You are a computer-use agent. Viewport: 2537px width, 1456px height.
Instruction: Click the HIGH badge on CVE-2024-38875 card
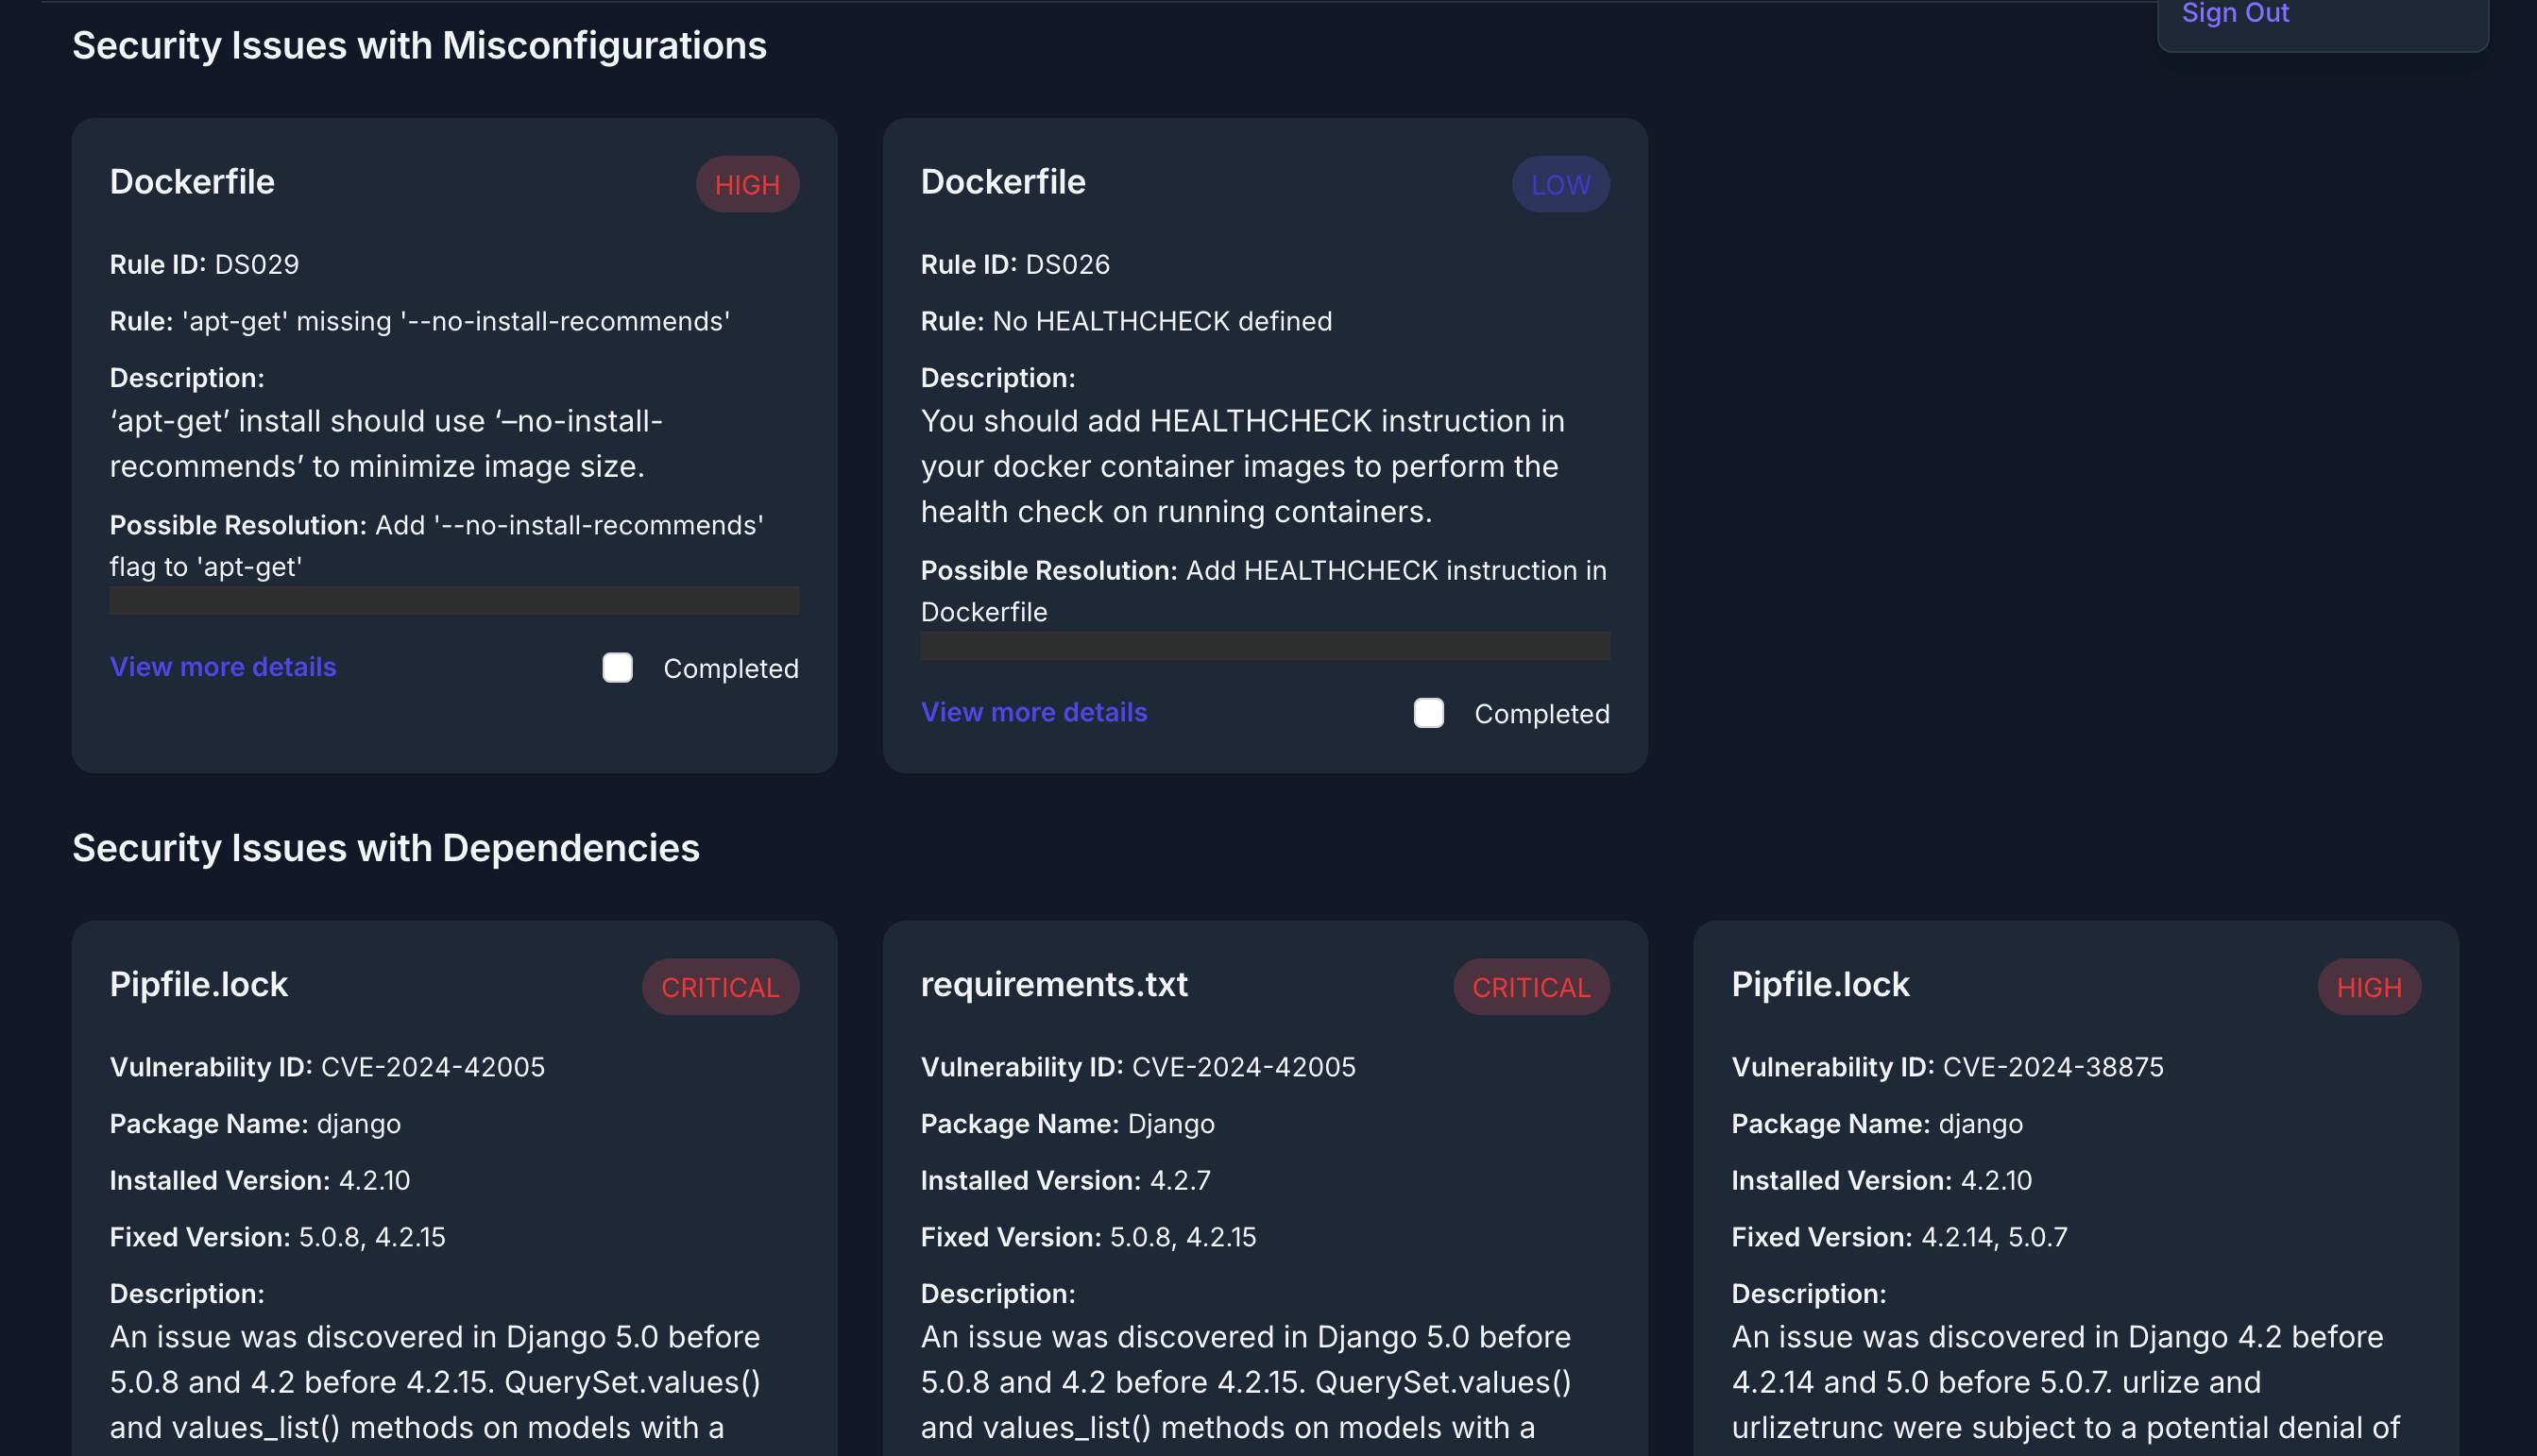point(2368,986)
